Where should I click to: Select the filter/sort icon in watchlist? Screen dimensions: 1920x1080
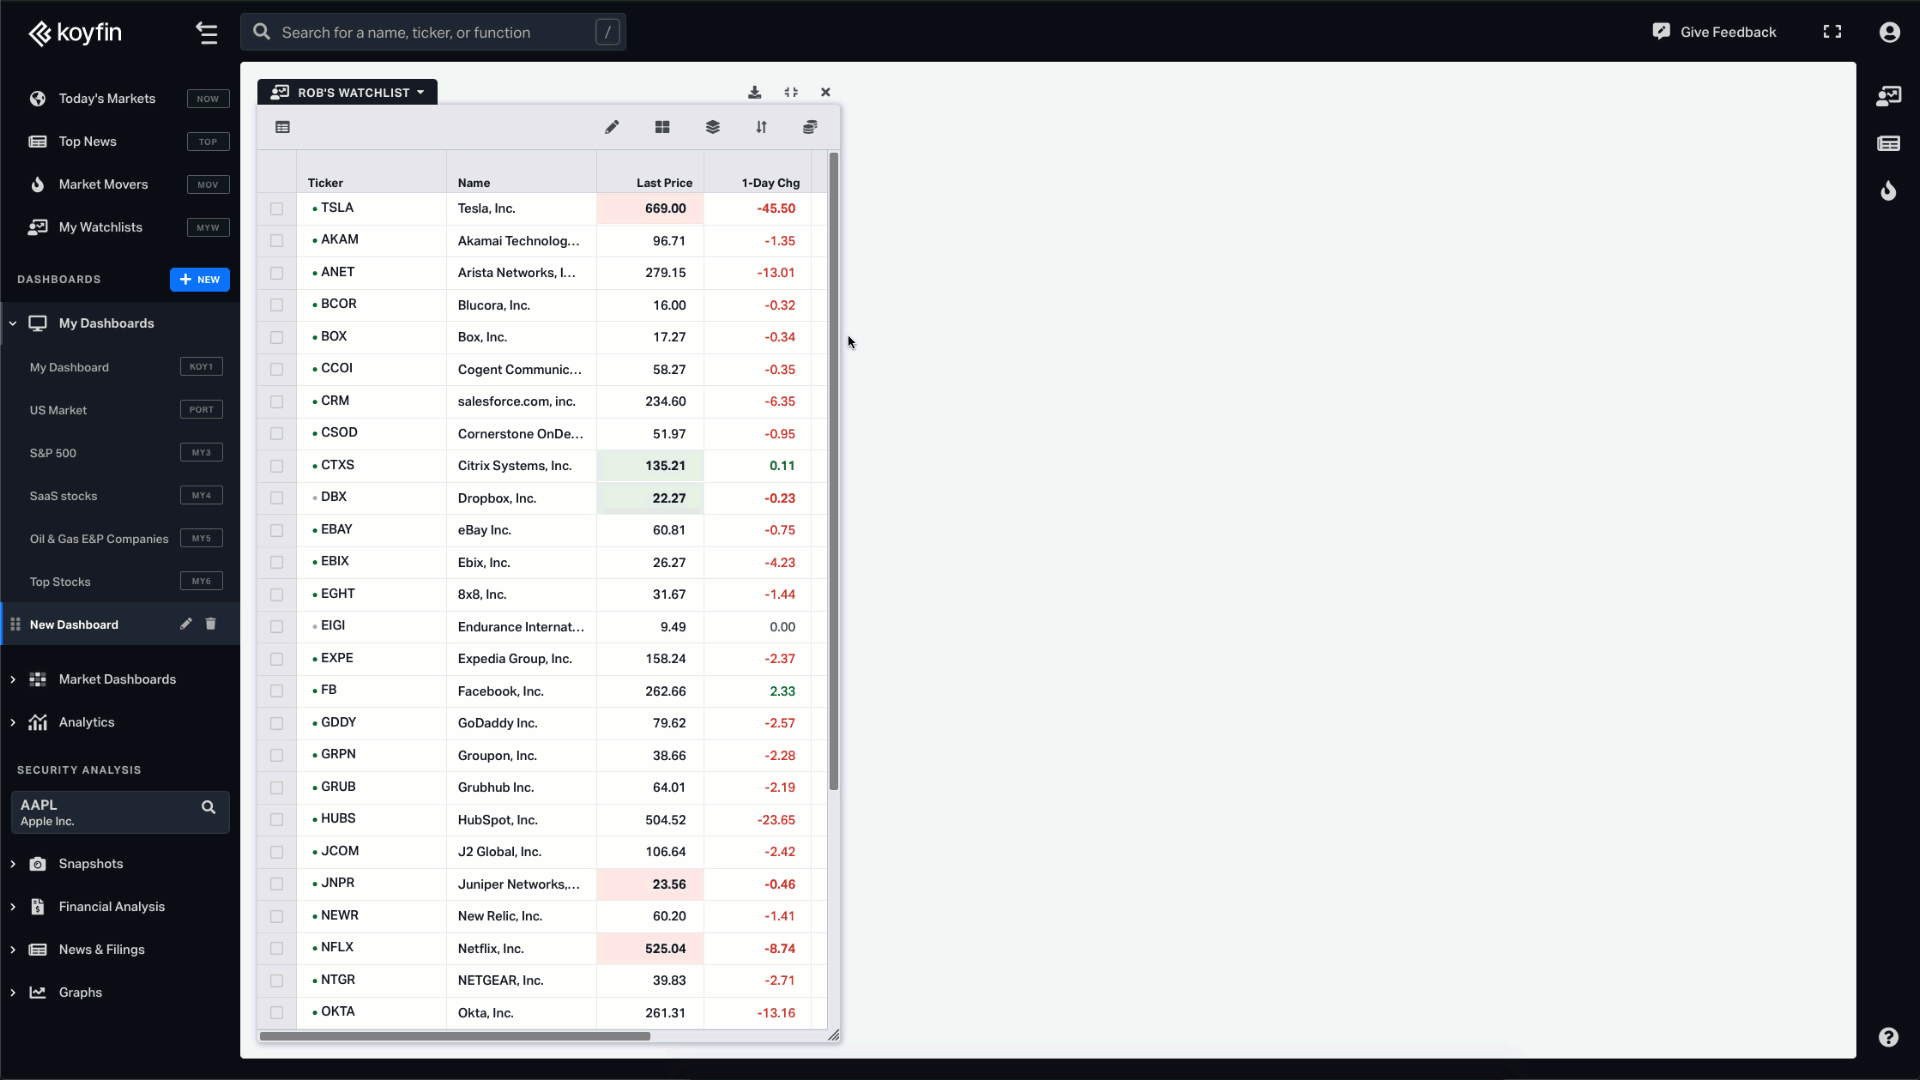coord(762,127)
